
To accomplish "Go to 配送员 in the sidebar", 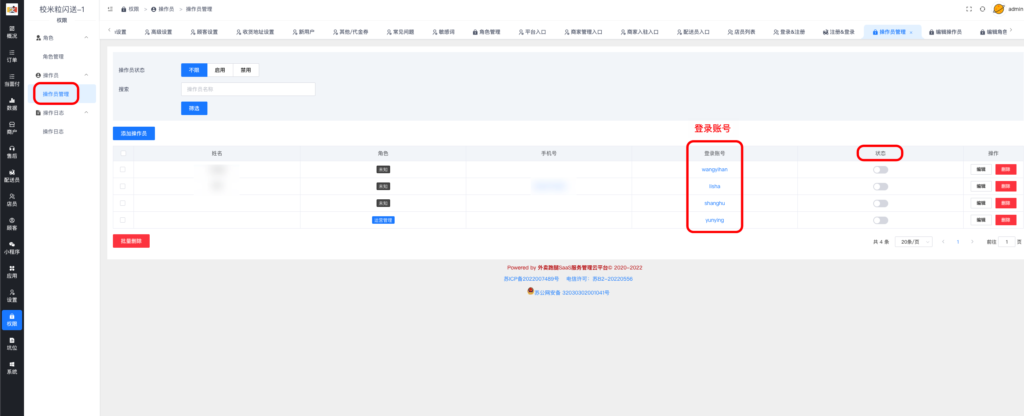I will point(11,176).
